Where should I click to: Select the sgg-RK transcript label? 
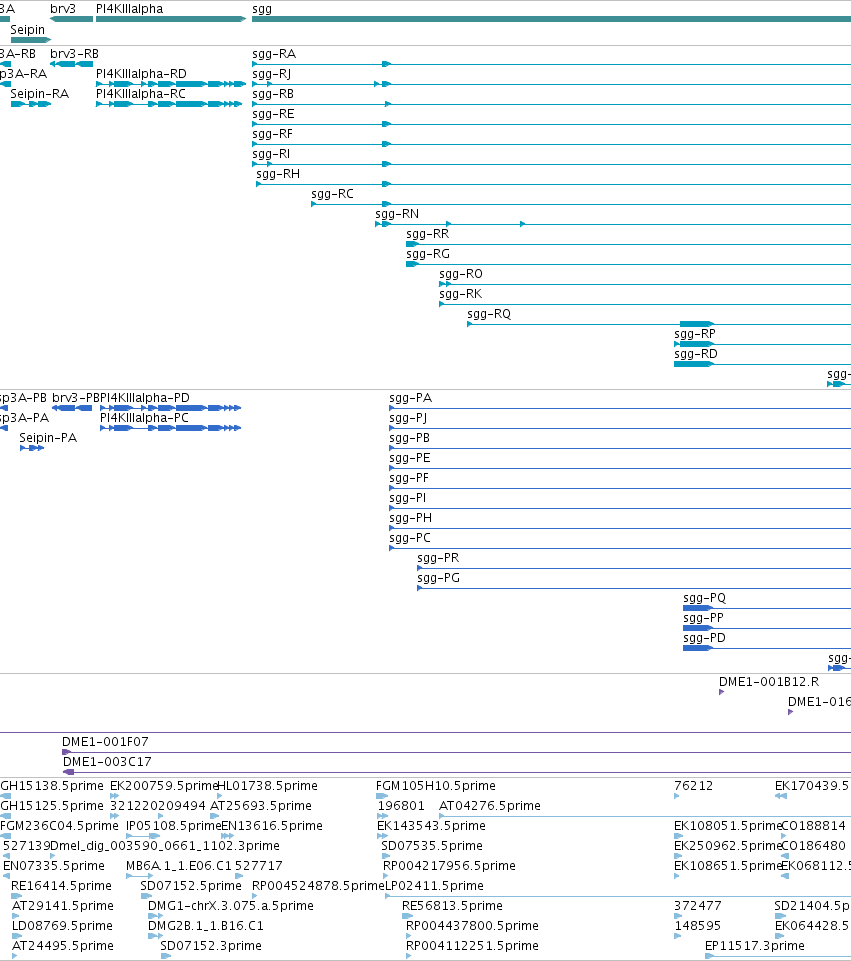tap(461, 294)
